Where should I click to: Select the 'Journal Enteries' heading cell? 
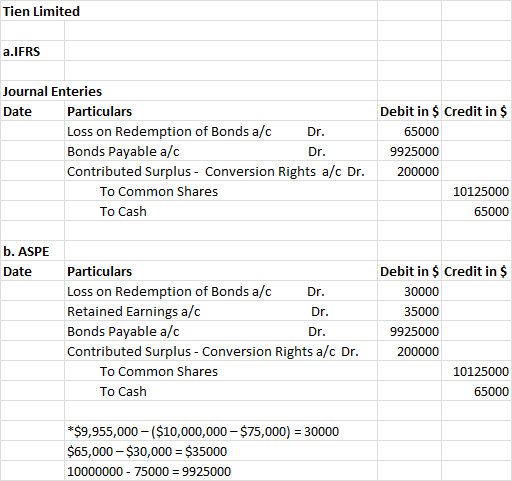[189, 91]
